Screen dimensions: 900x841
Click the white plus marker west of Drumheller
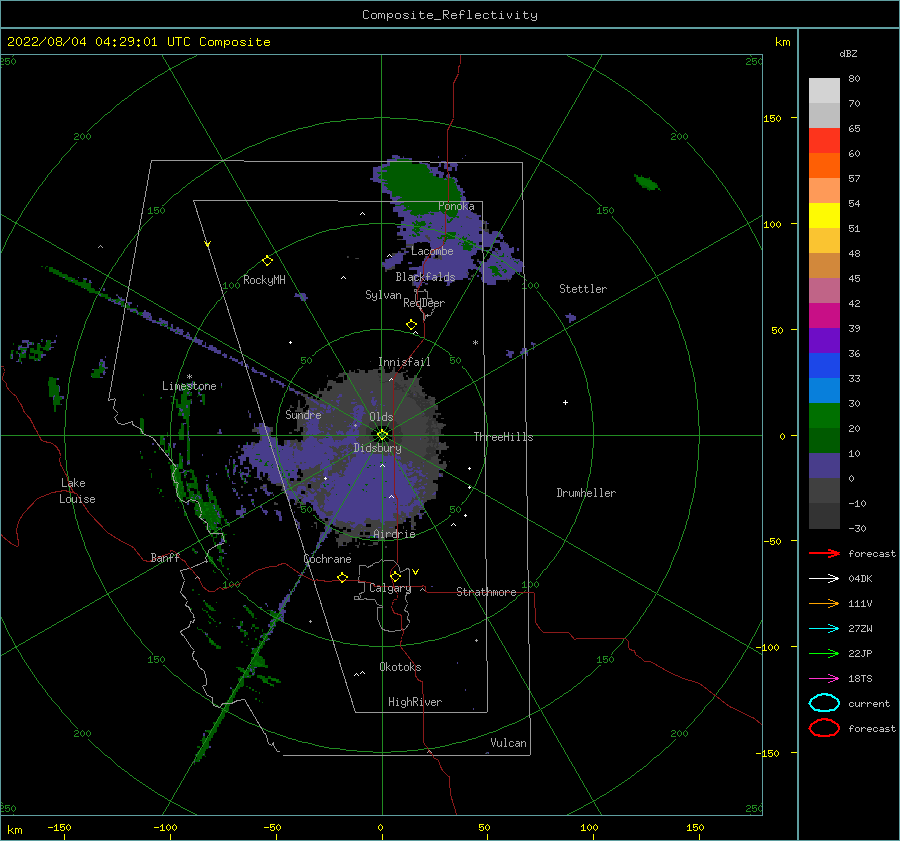point(565,402)
